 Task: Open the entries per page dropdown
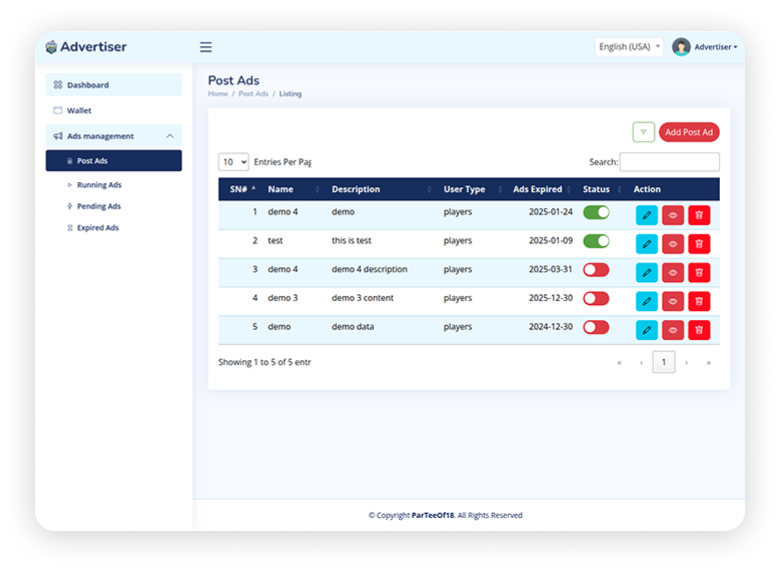pyautogui.click(x=234, y=162)
